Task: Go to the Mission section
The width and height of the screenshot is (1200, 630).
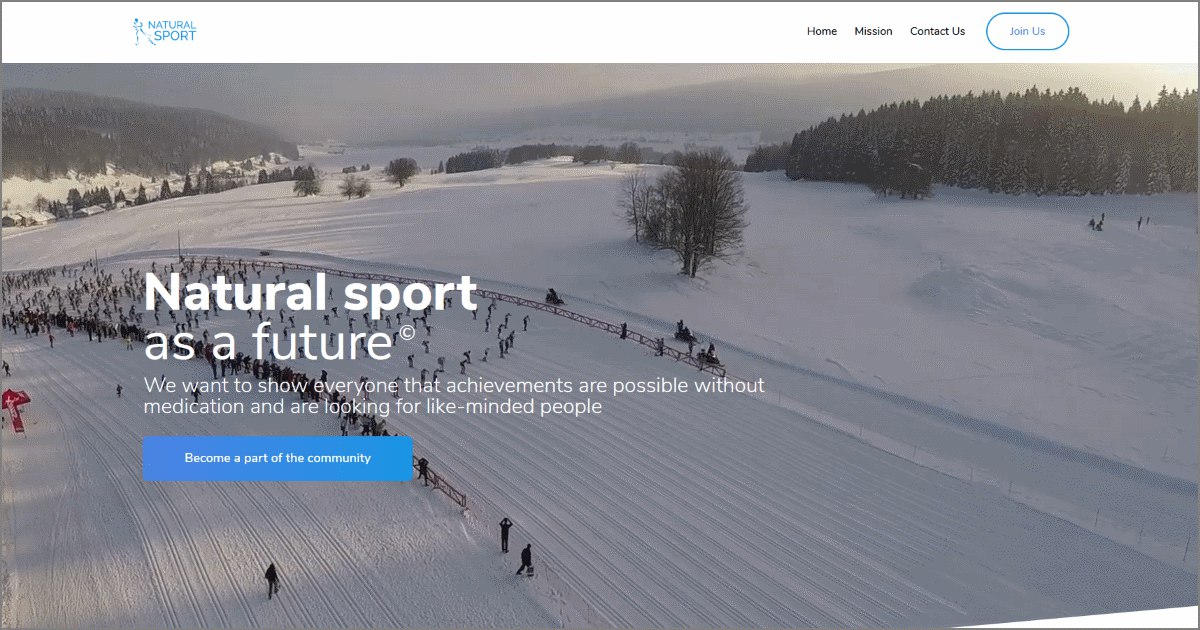Action: click(x=873, y=31)
